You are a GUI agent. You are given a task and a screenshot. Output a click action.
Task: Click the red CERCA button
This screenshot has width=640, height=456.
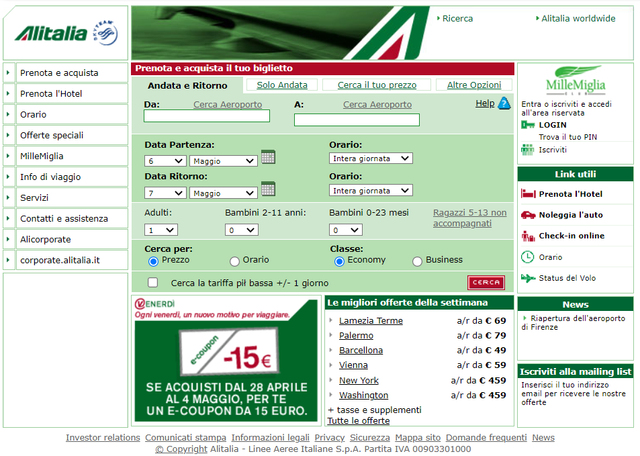(486, 282)
